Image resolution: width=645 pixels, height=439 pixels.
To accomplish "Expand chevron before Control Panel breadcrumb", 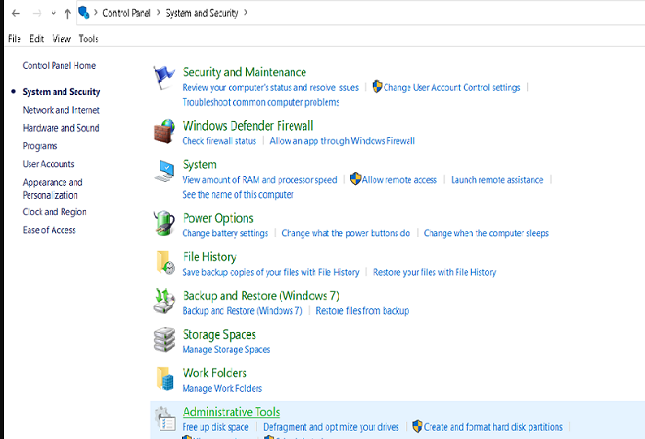I will (x=96, y=13).
